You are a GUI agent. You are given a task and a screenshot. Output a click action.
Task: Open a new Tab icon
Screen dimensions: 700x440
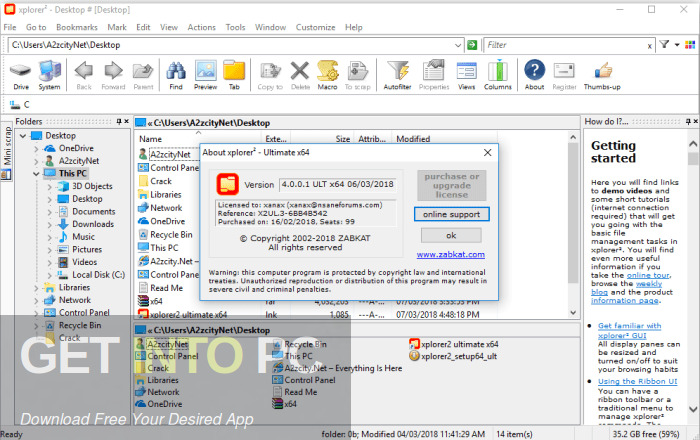[x=234, y=75]
